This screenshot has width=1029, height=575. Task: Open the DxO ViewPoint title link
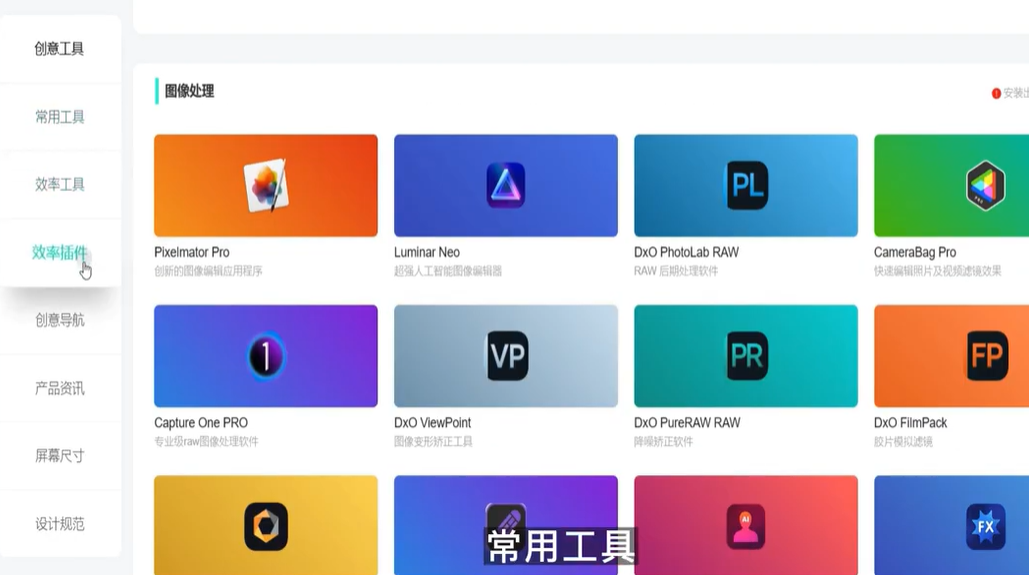click(432, 423)
